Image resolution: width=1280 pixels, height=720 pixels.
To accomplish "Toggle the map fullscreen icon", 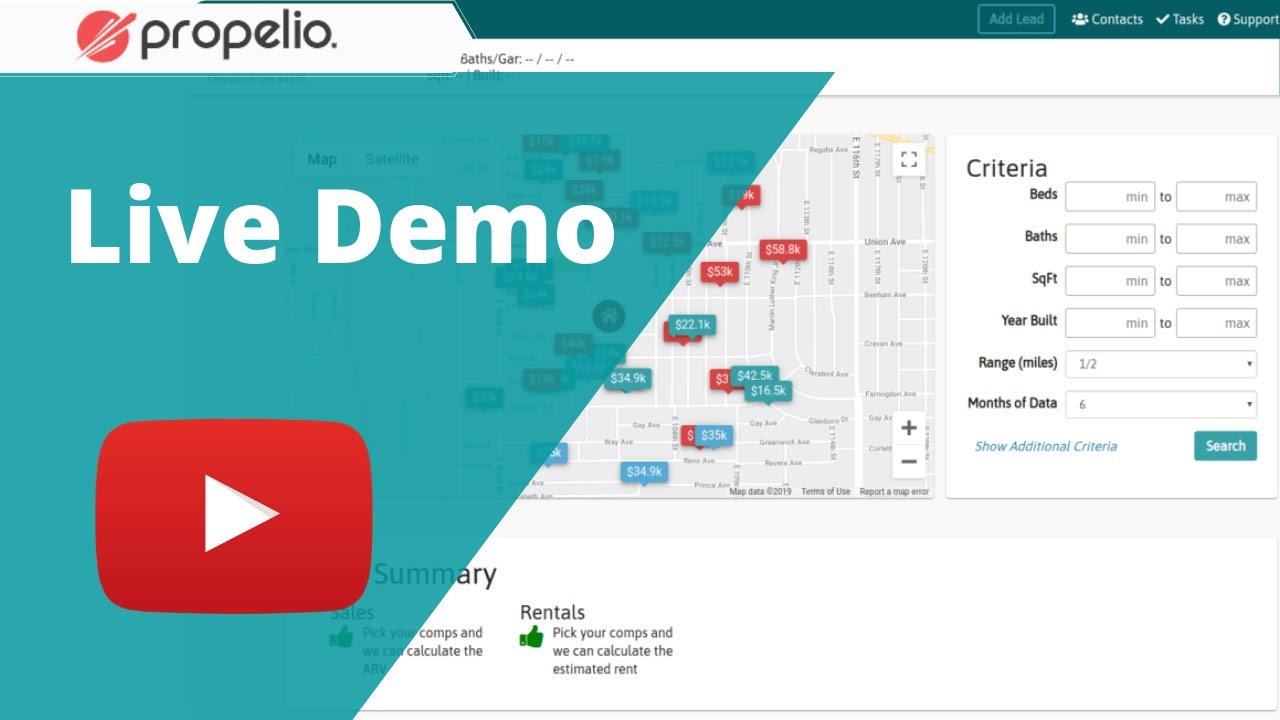I will pos(908,159).
